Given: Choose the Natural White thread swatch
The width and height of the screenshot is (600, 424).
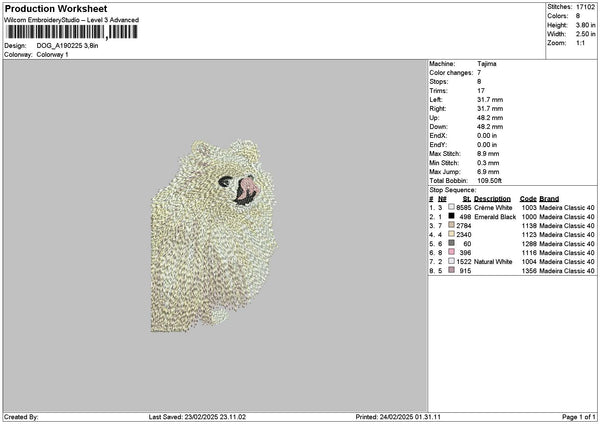Looking at the screenshot, I should (x=451, y=262).
